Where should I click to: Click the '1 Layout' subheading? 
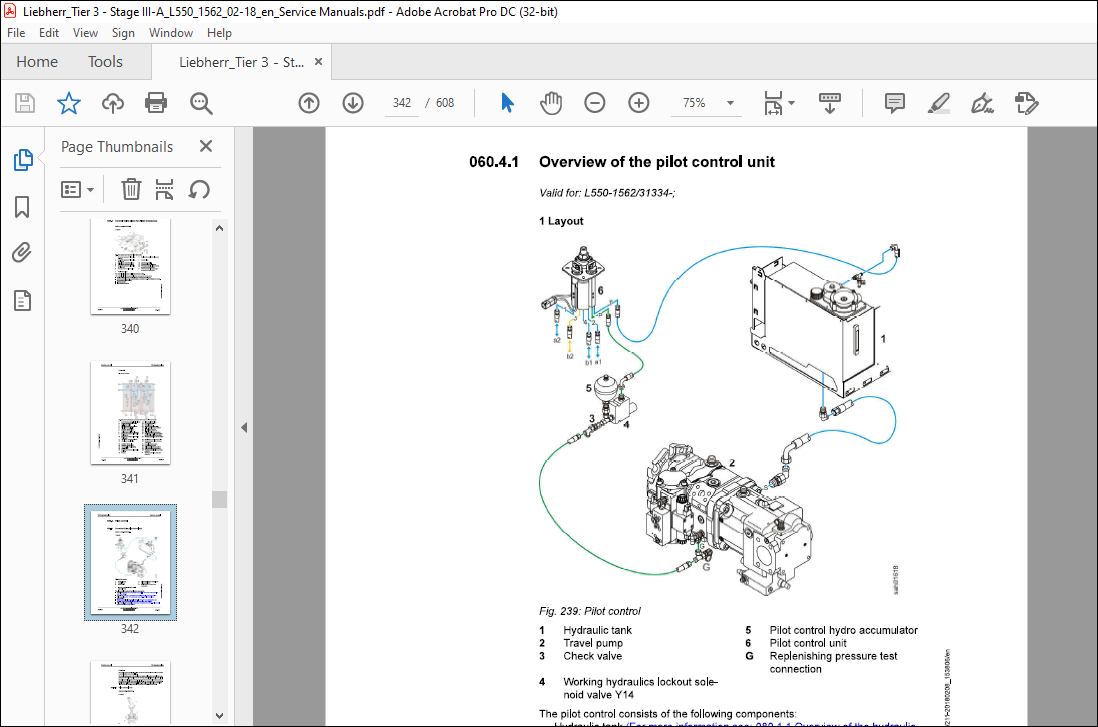tap(561, 221)
